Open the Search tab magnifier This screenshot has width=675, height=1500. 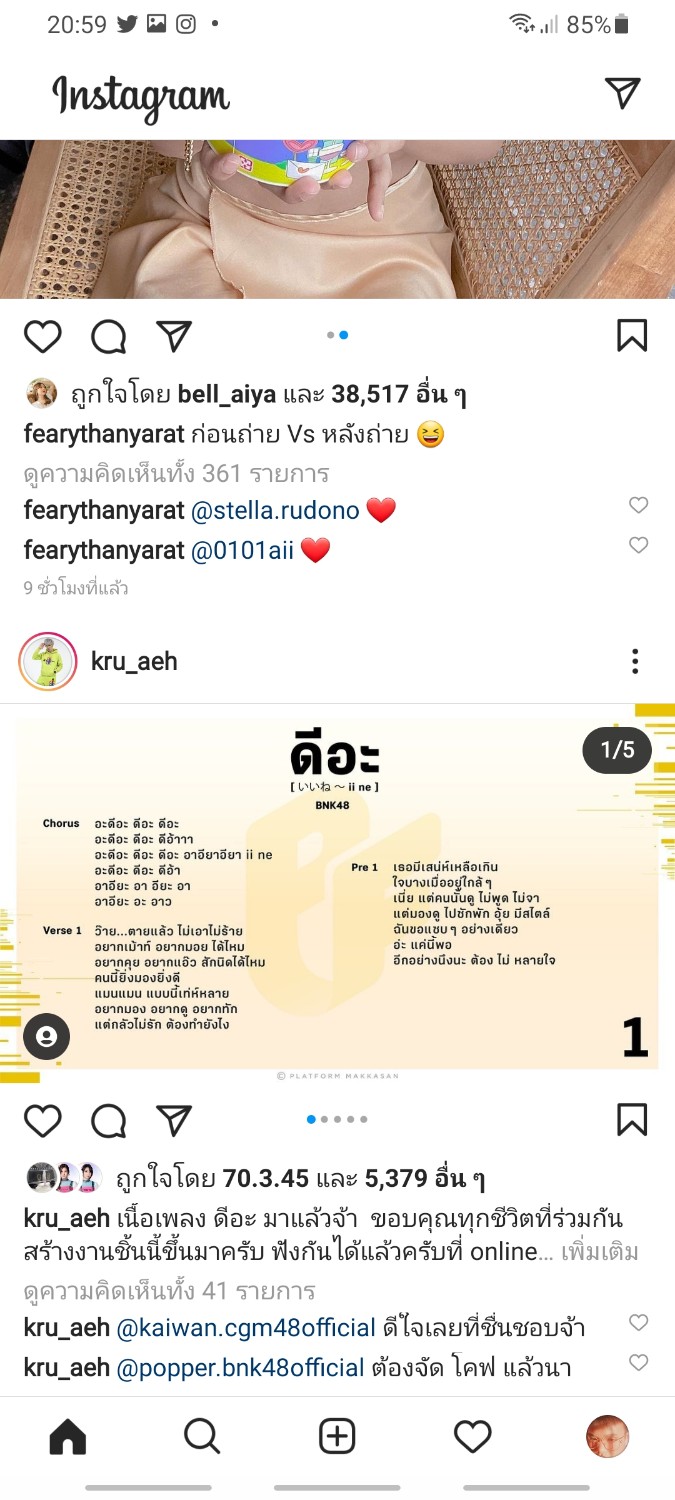(202, 1437)
